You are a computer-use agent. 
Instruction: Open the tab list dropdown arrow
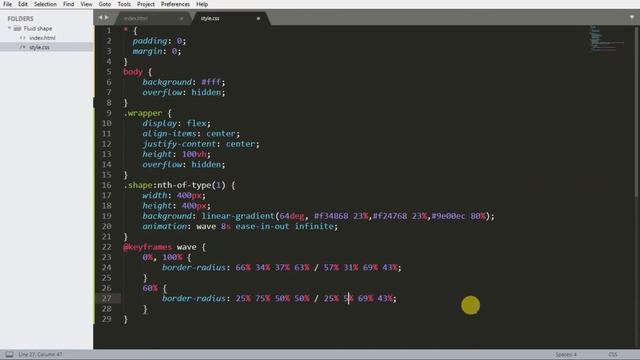pyautogui.click(x=632, y=18)
